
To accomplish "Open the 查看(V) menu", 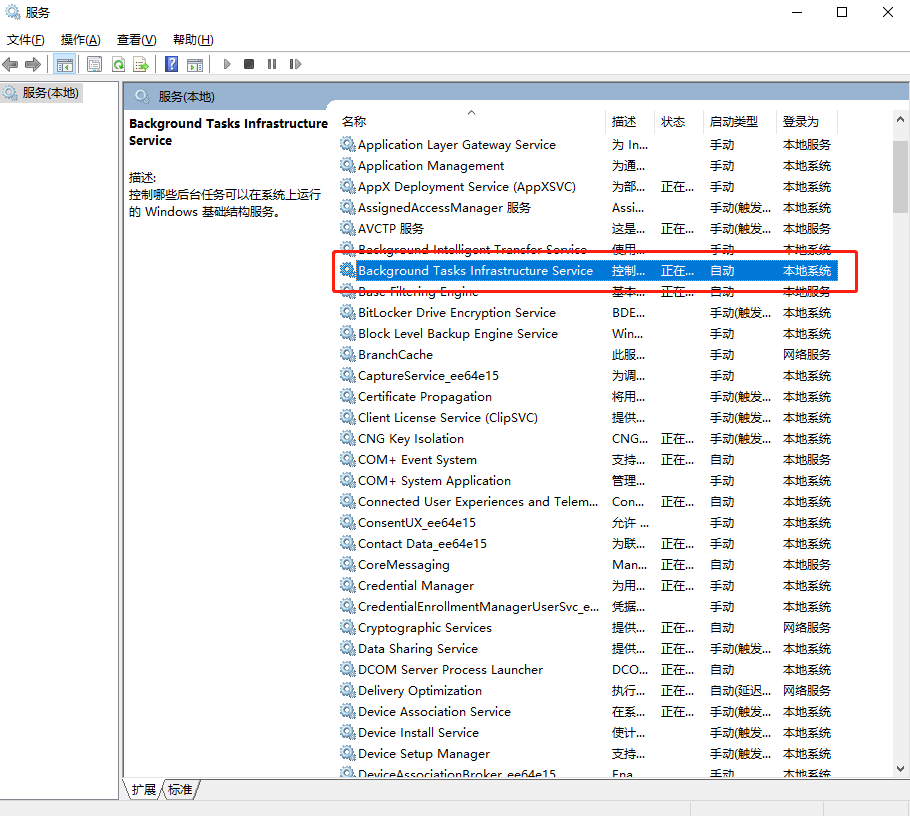I will [135, 39].
